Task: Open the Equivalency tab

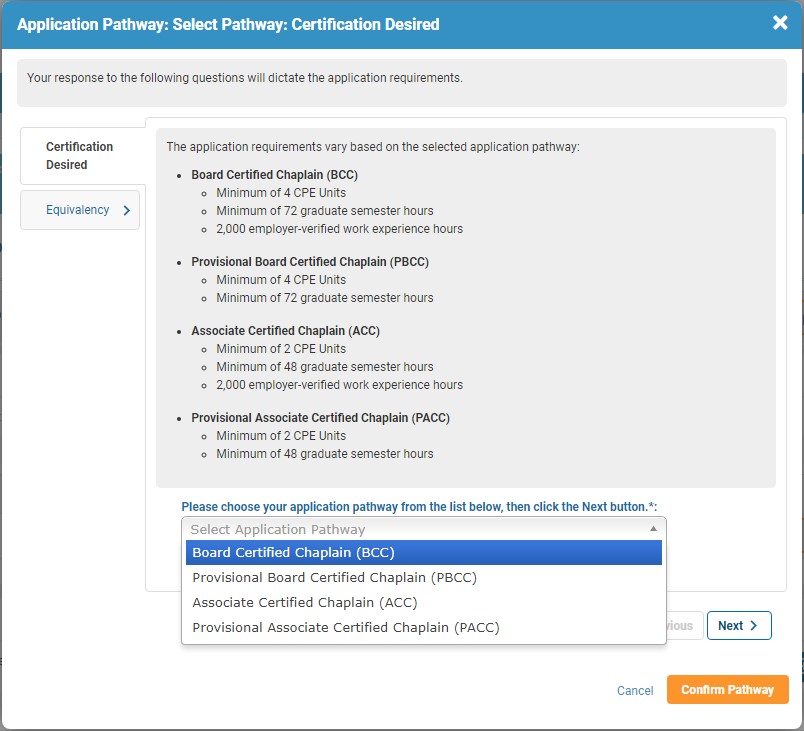Action: coord(78,211)
